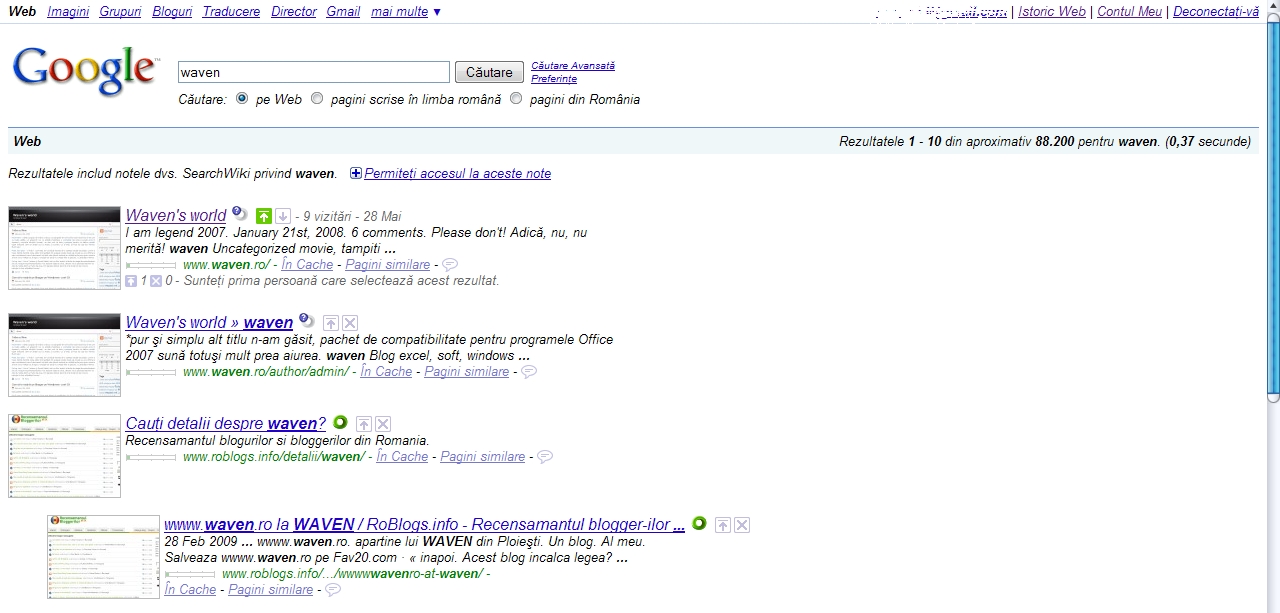
Task: Open the Imagini tab in top navigation
Action: (x=68, y=12)
